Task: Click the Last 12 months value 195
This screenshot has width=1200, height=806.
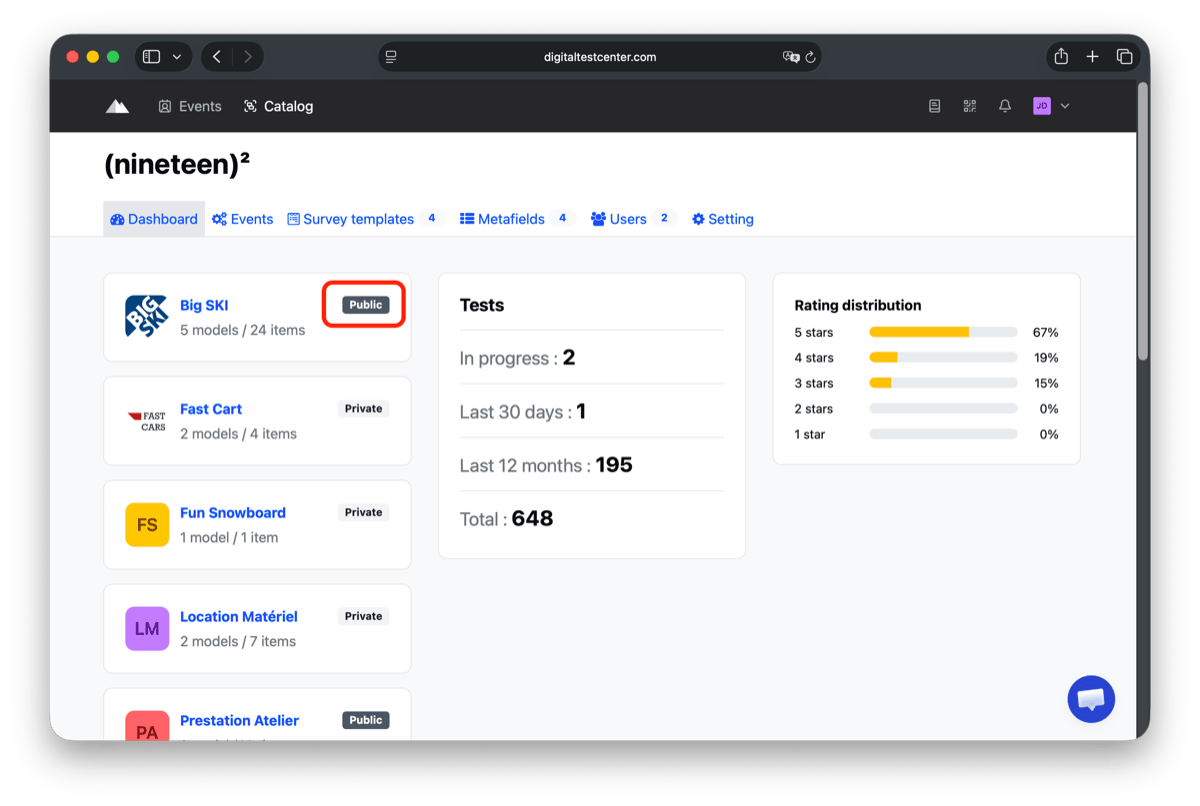Action: [x=614, y=465]
